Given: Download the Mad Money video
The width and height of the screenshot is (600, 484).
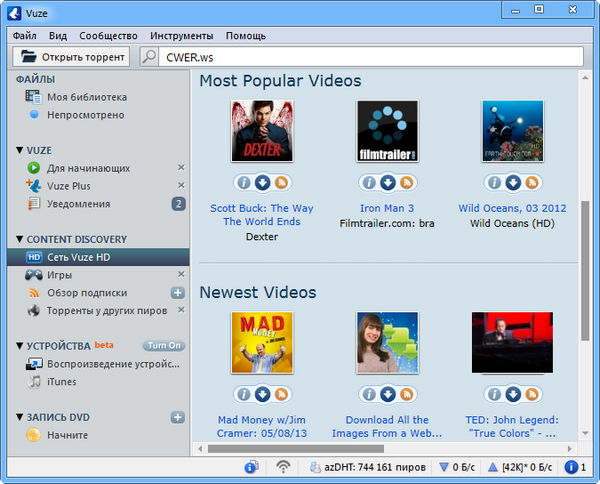Looking at the screenshot, I should 262,394.
